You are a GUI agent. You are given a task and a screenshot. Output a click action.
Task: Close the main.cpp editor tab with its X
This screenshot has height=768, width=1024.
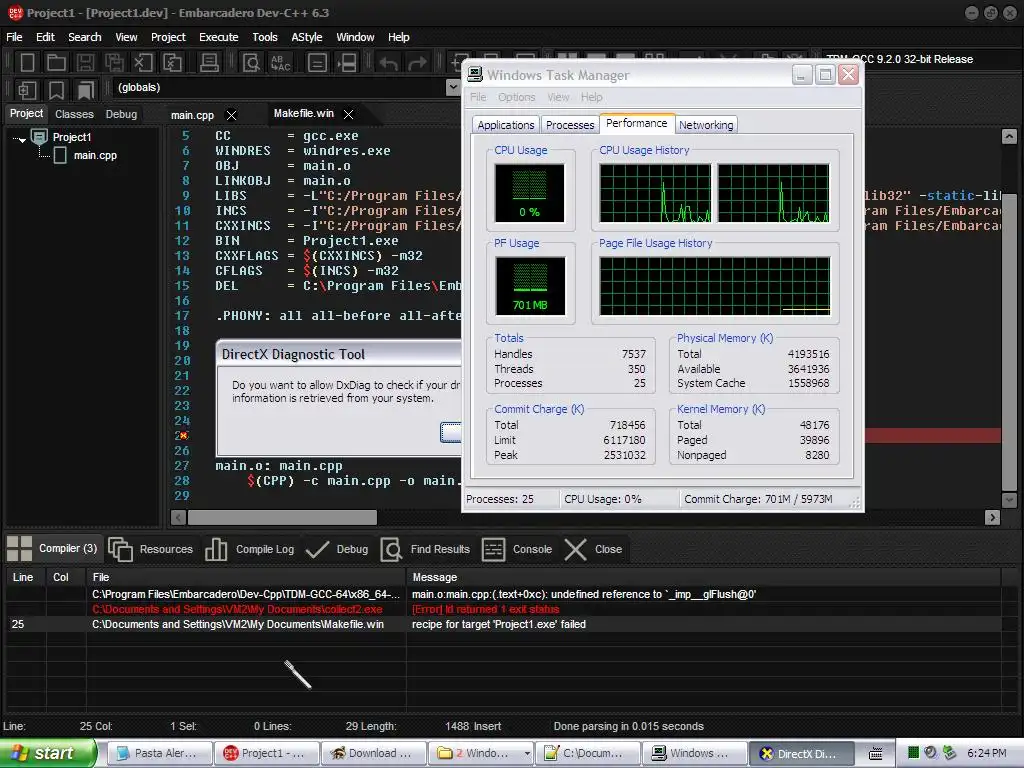pyautogui.click(x=231, y=115)
